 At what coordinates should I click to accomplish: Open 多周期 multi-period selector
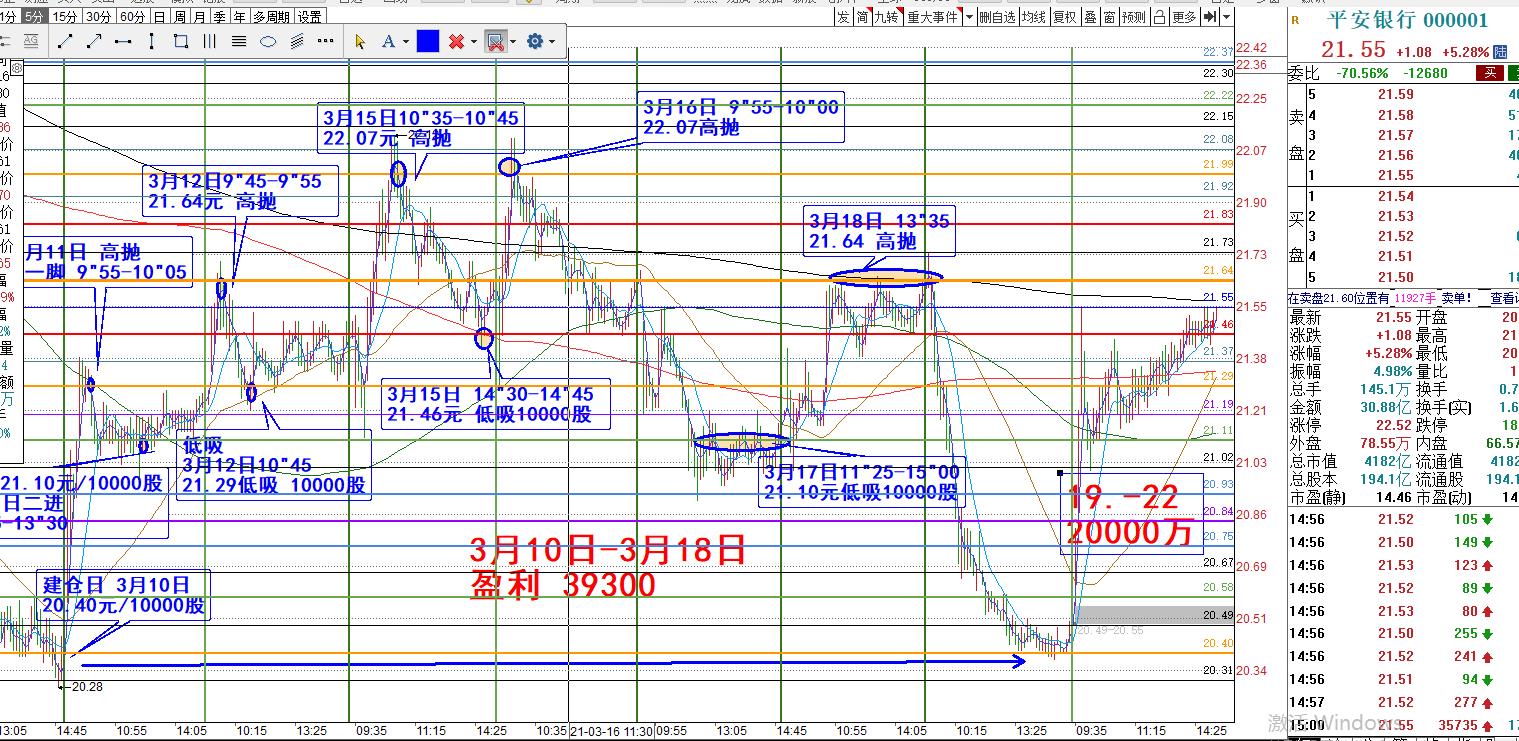click(272, 17)
